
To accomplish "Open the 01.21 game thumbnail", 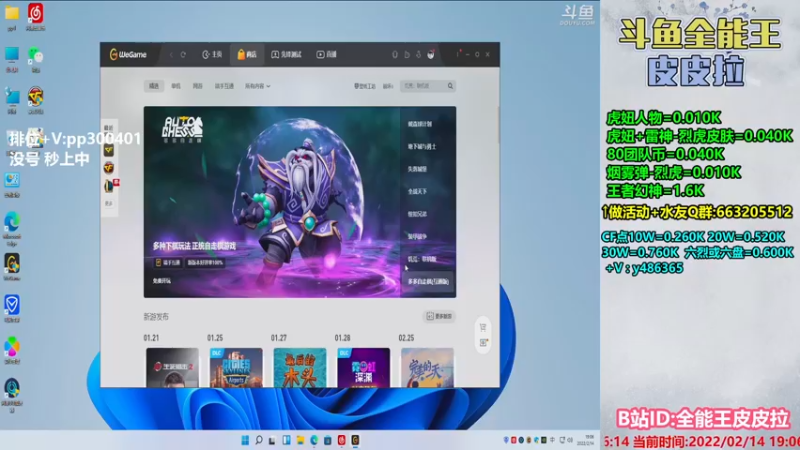I will (172, 367).
